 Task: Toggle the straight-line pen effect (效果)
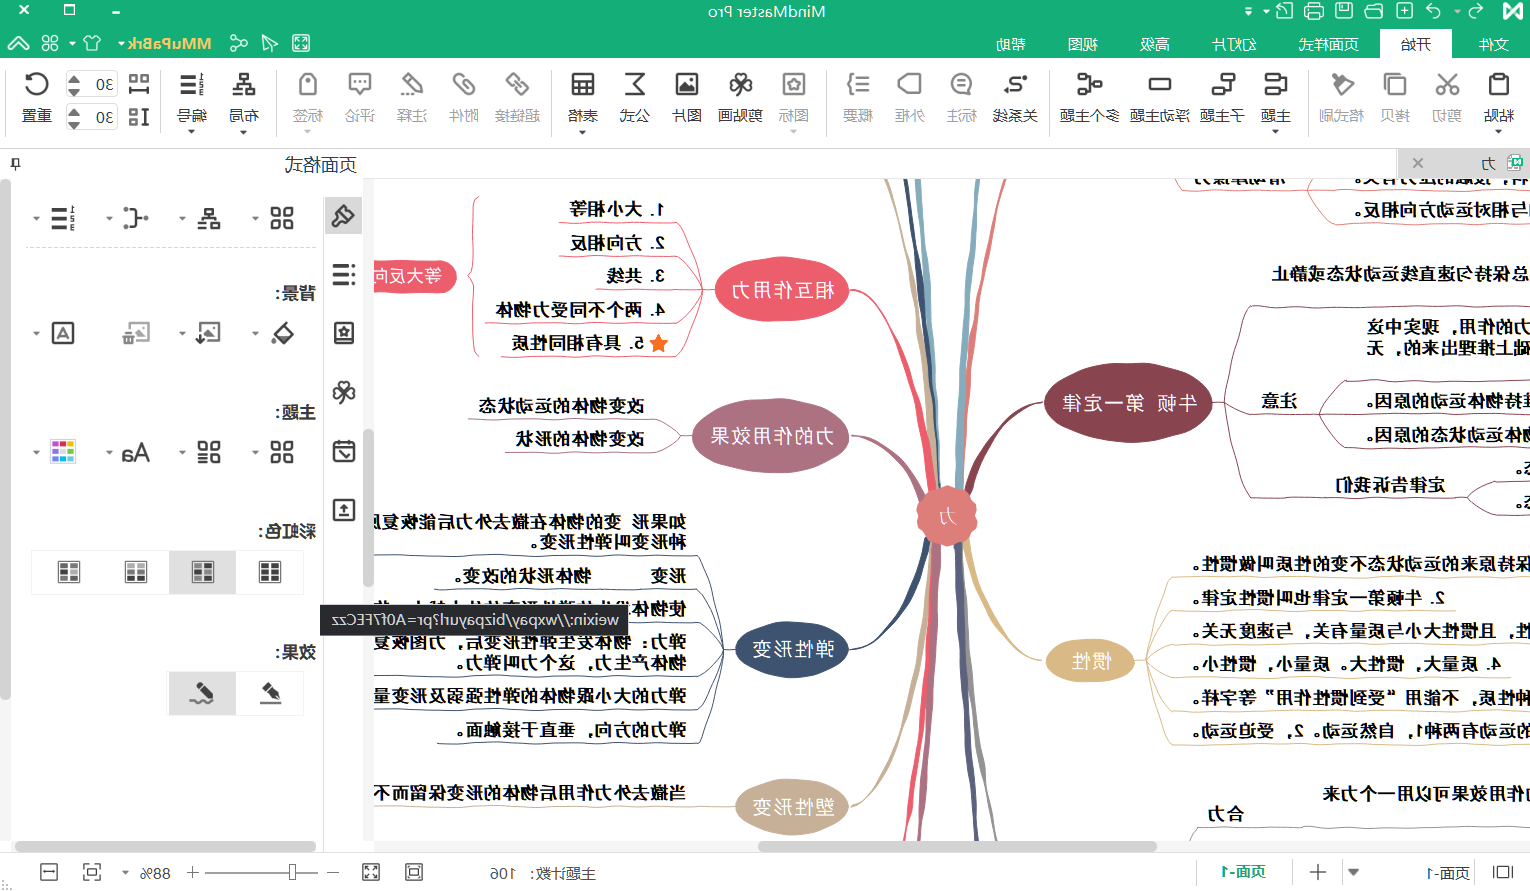click(x=270, y=693)
